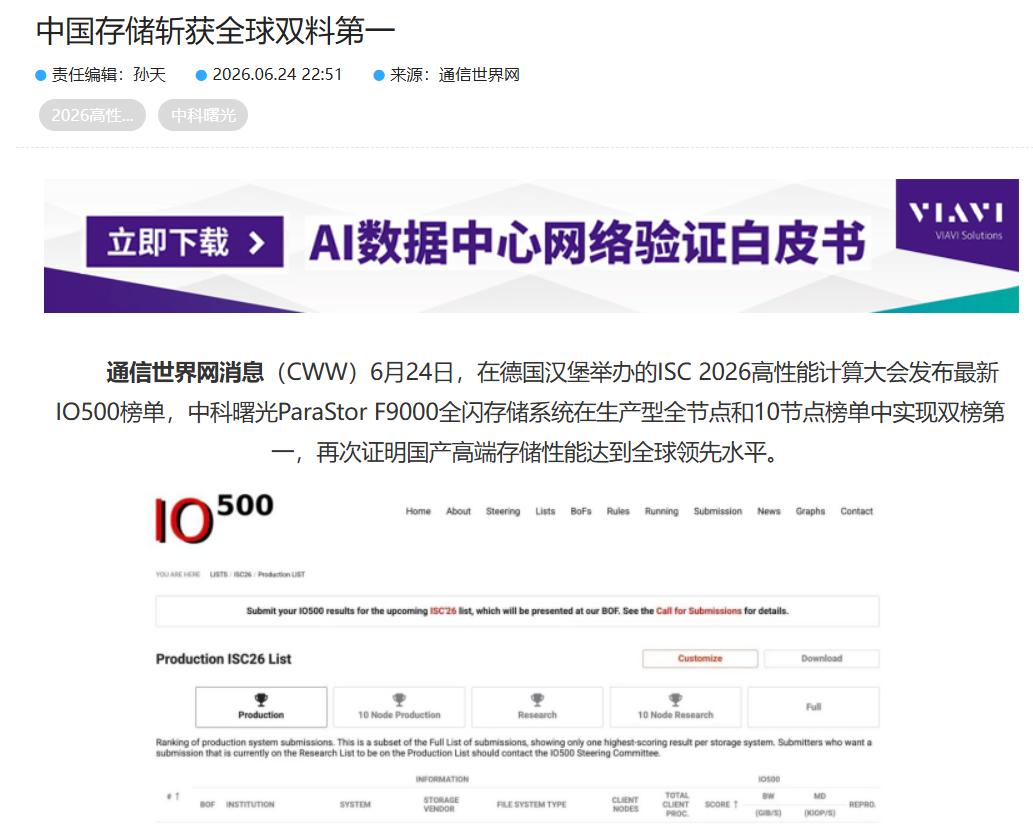Open the About nav item
Image resolution: width=1033 pixels, height=825 pixels.
click(x=459, y=511)
